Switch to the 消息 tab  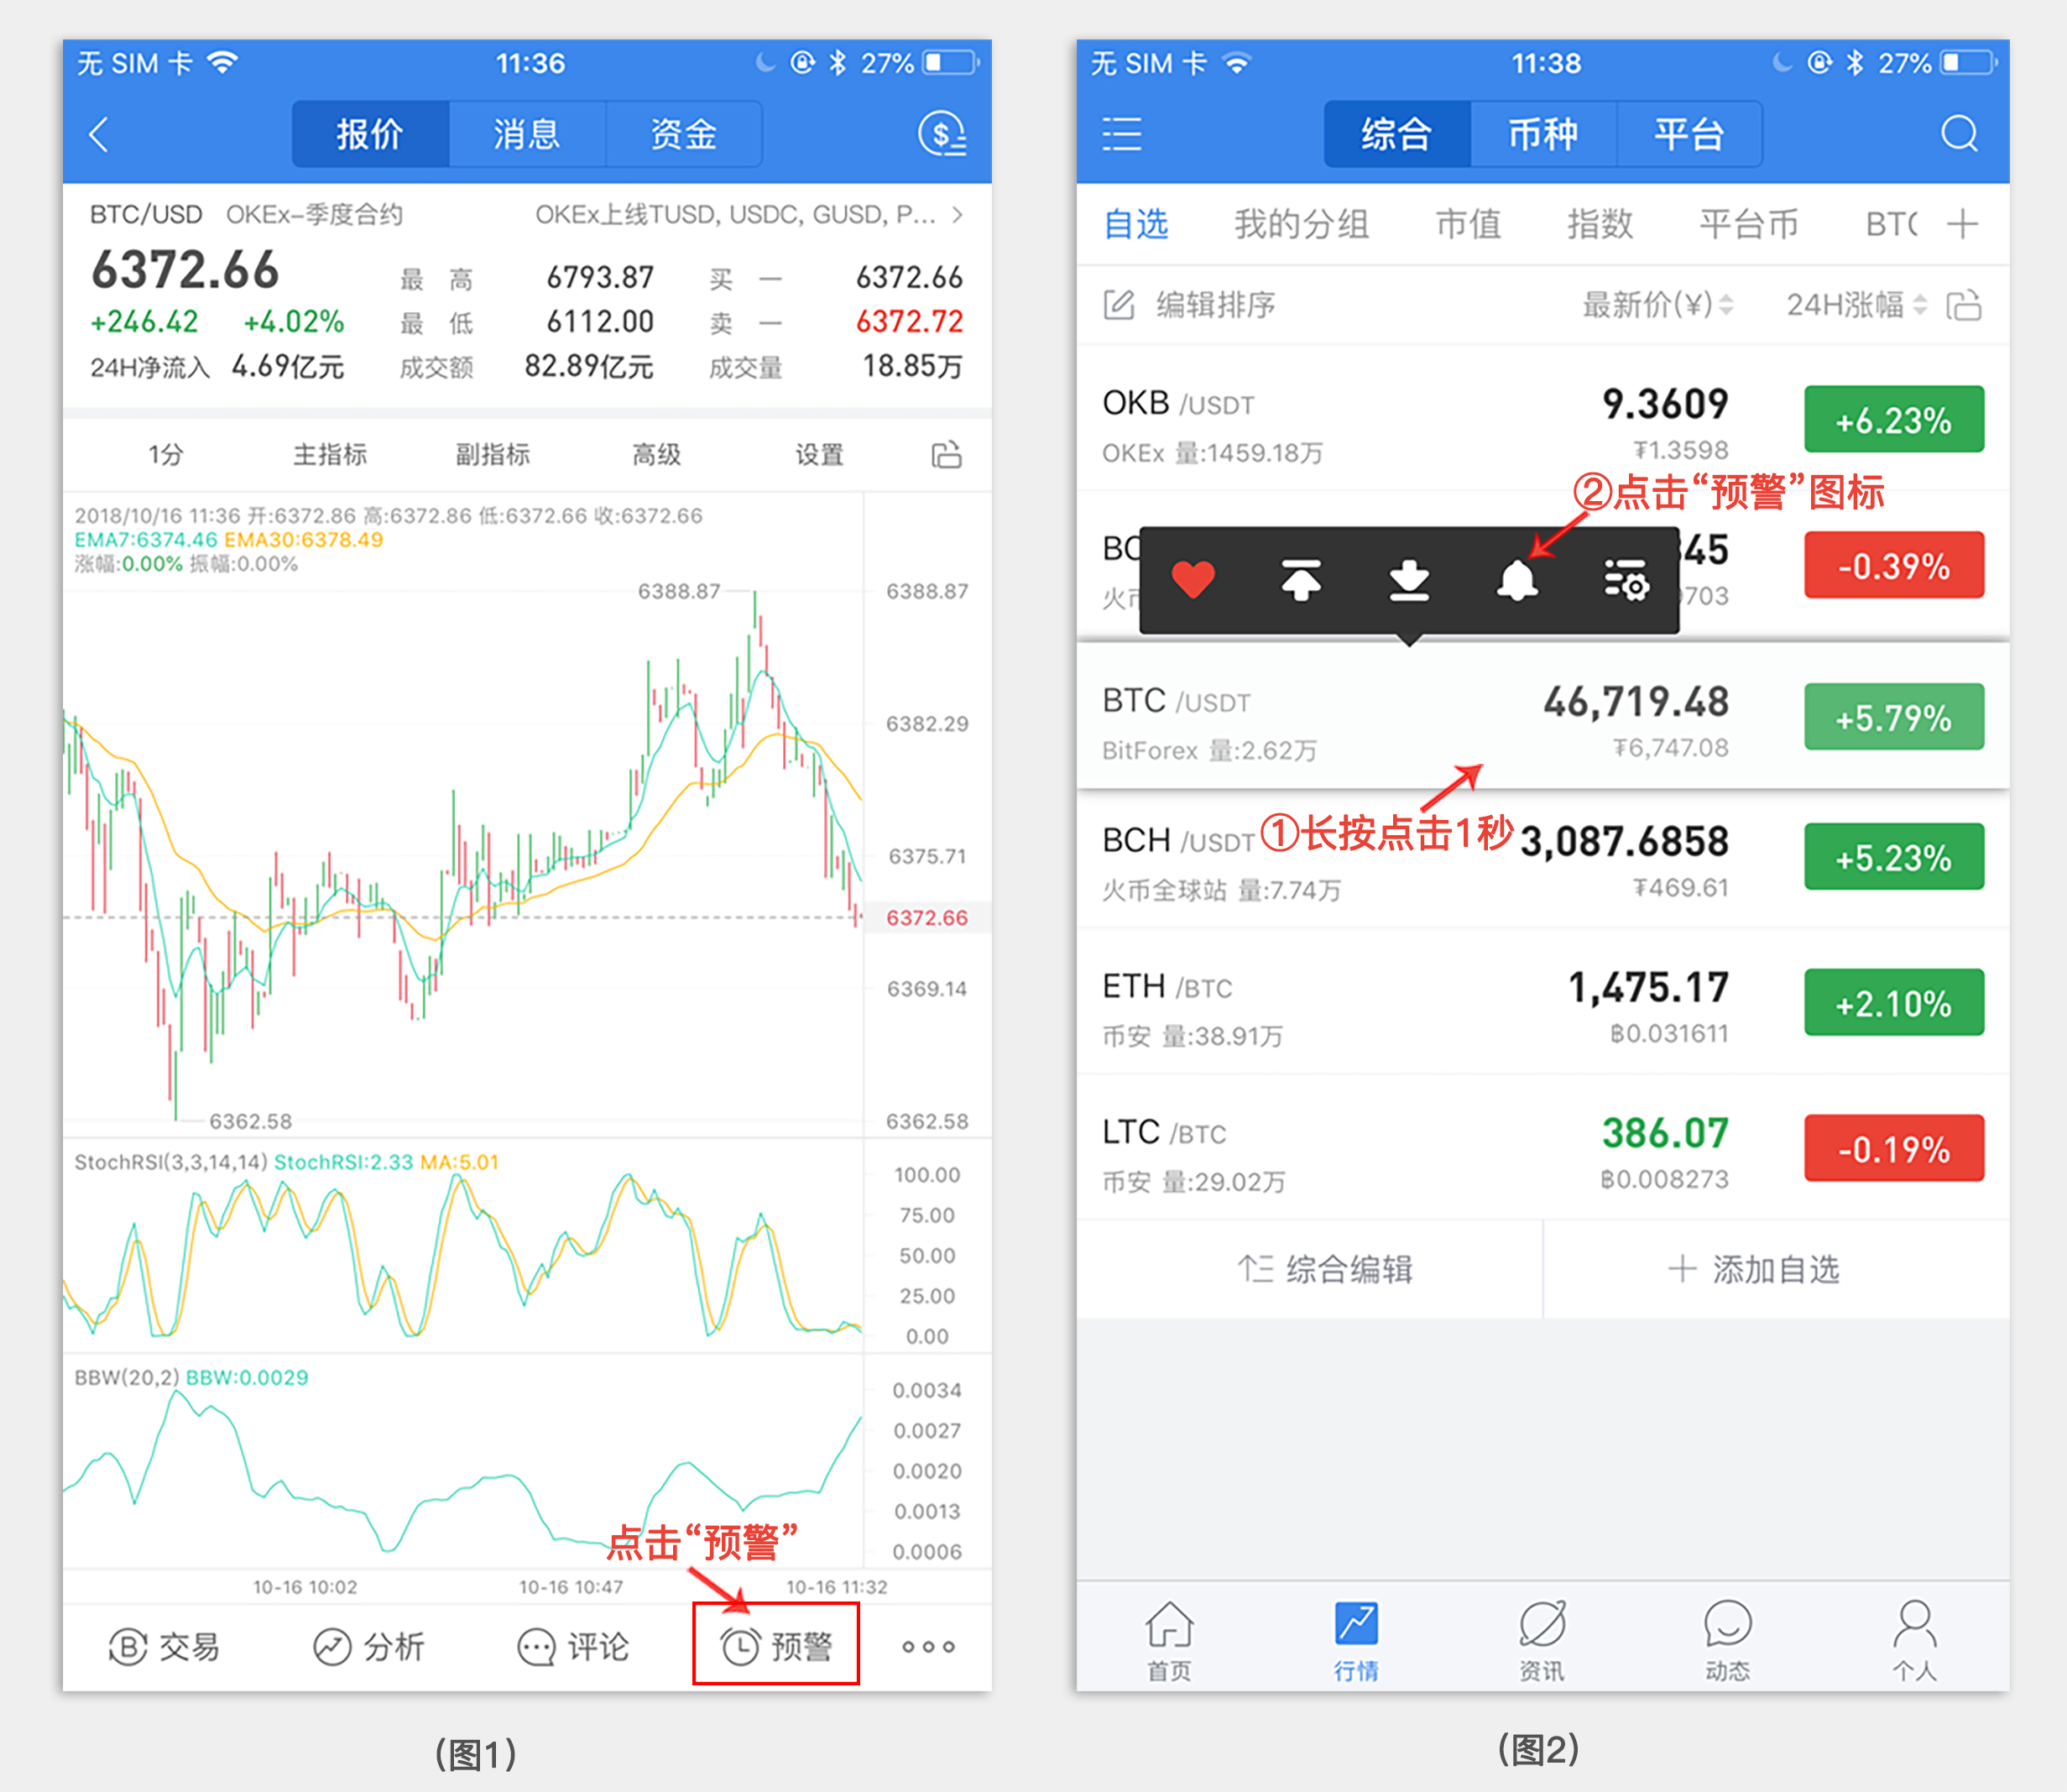[x=526, y=134]
